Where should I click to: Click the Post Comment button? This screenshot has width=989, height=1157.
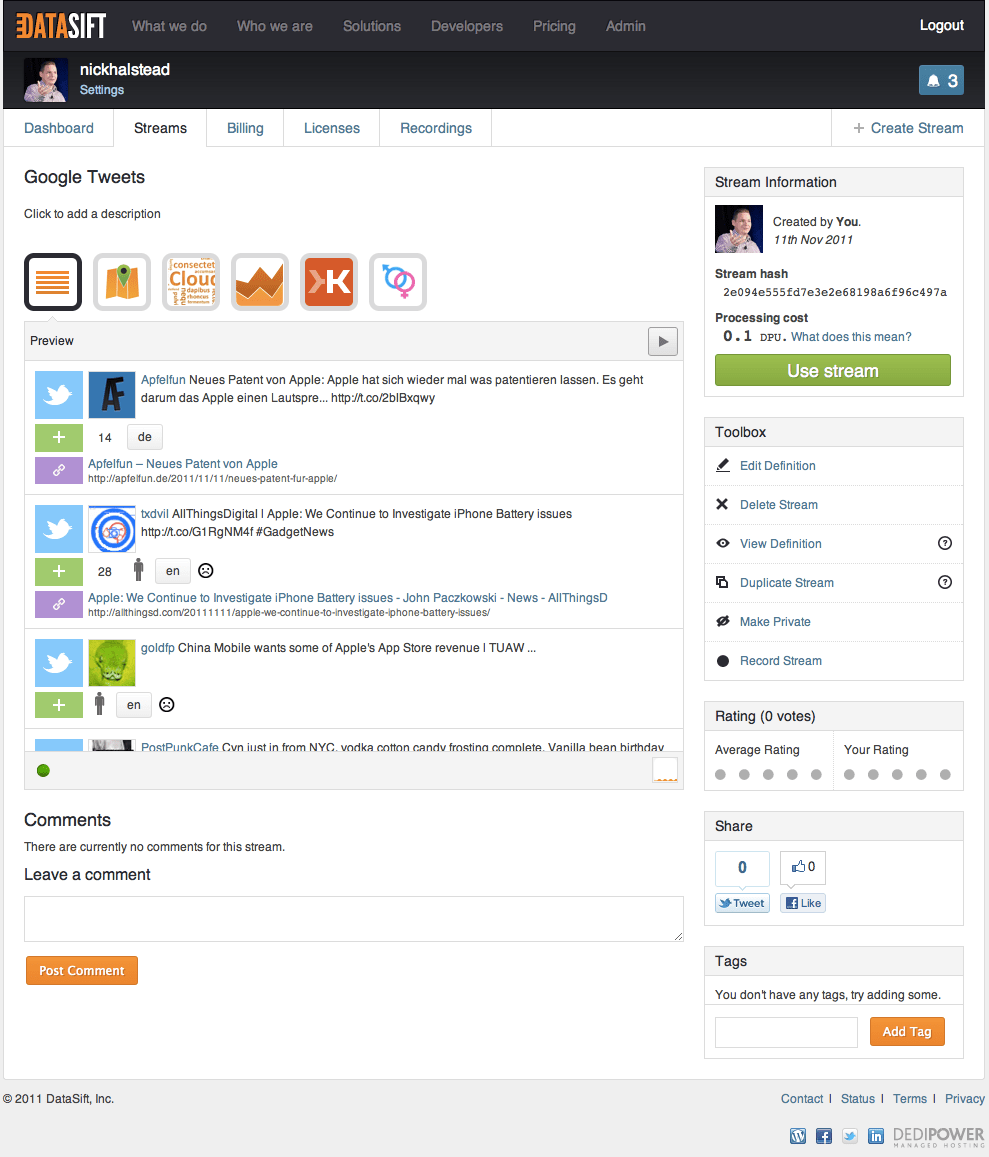pyautogui.click(x=82, y=970)
